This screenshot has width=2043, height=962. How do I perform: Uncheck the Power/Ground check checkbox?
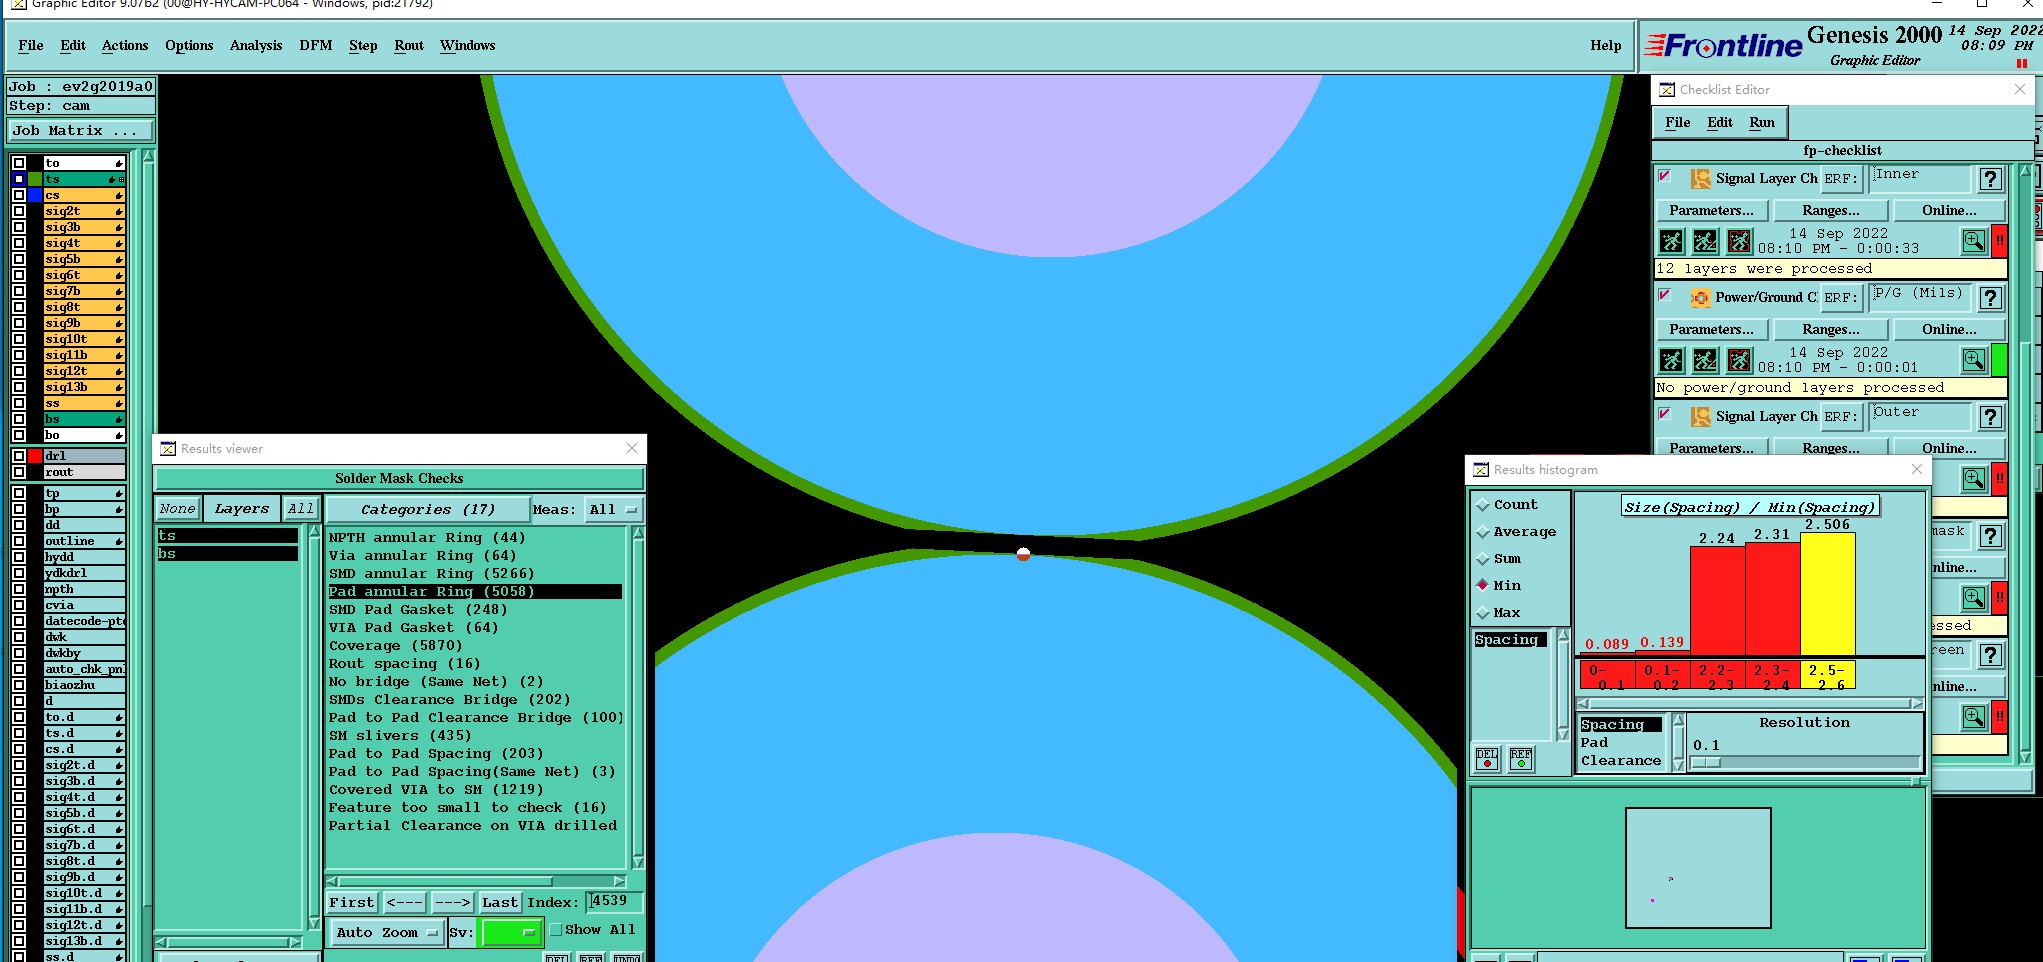(1665, 295)
